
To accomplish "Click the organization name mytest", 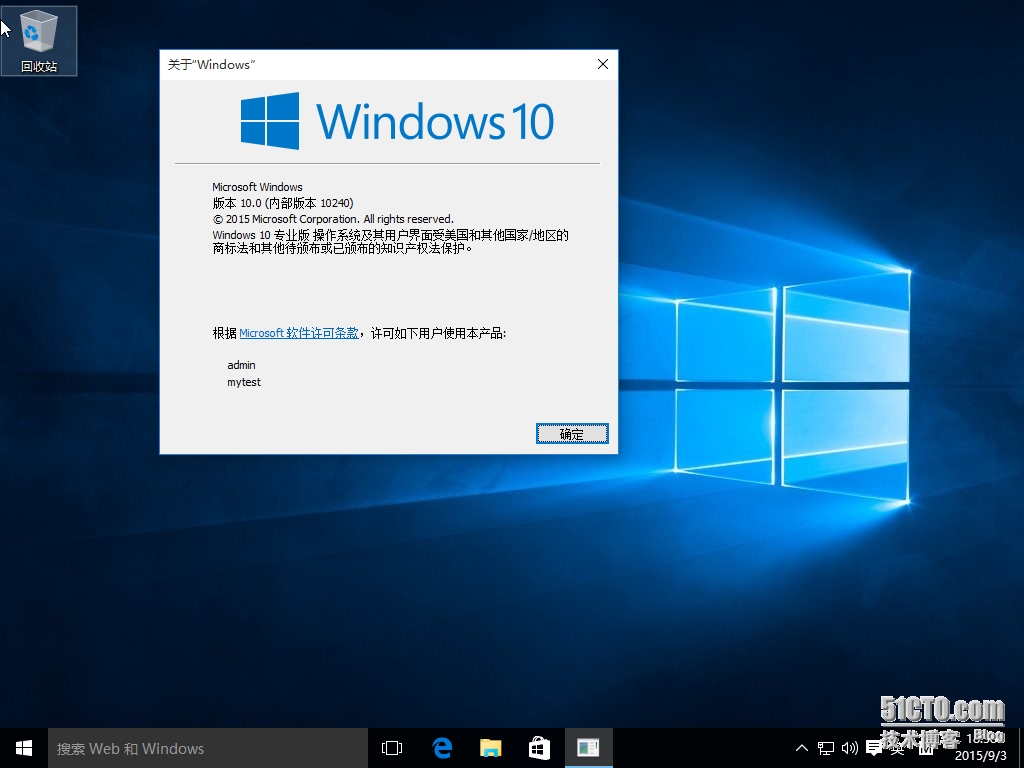I will click(x=244, y=382).
